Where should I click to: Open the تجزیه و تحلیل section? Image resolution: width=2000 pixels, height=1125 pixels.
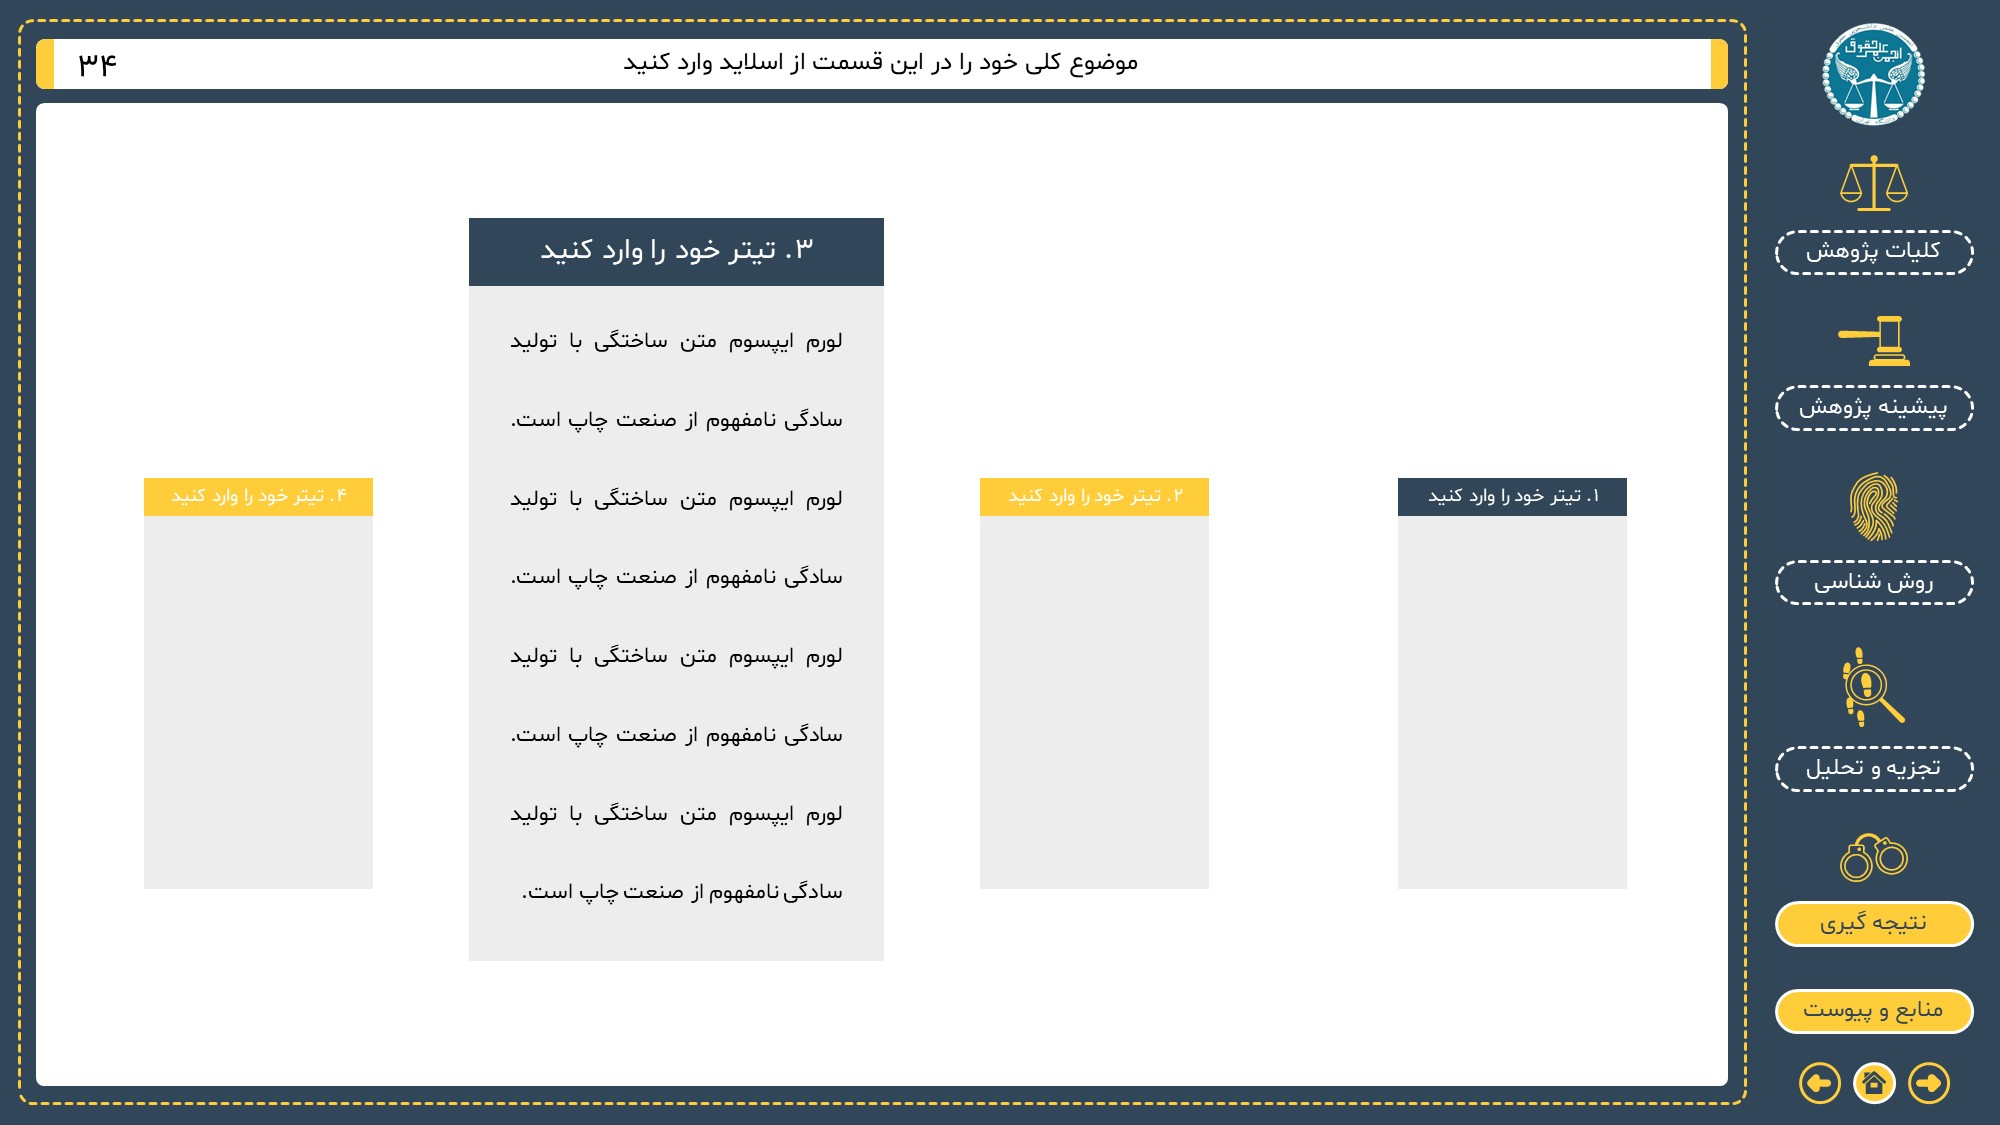(x=1873, y=769)
